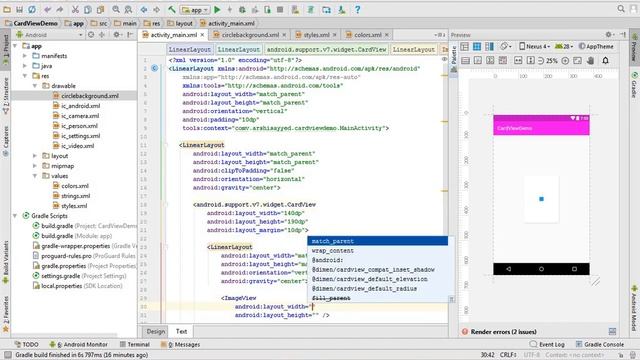This screenshot has width=640, height=360.
Task: Show Design surface view in Preview
Action: (464, 47)
